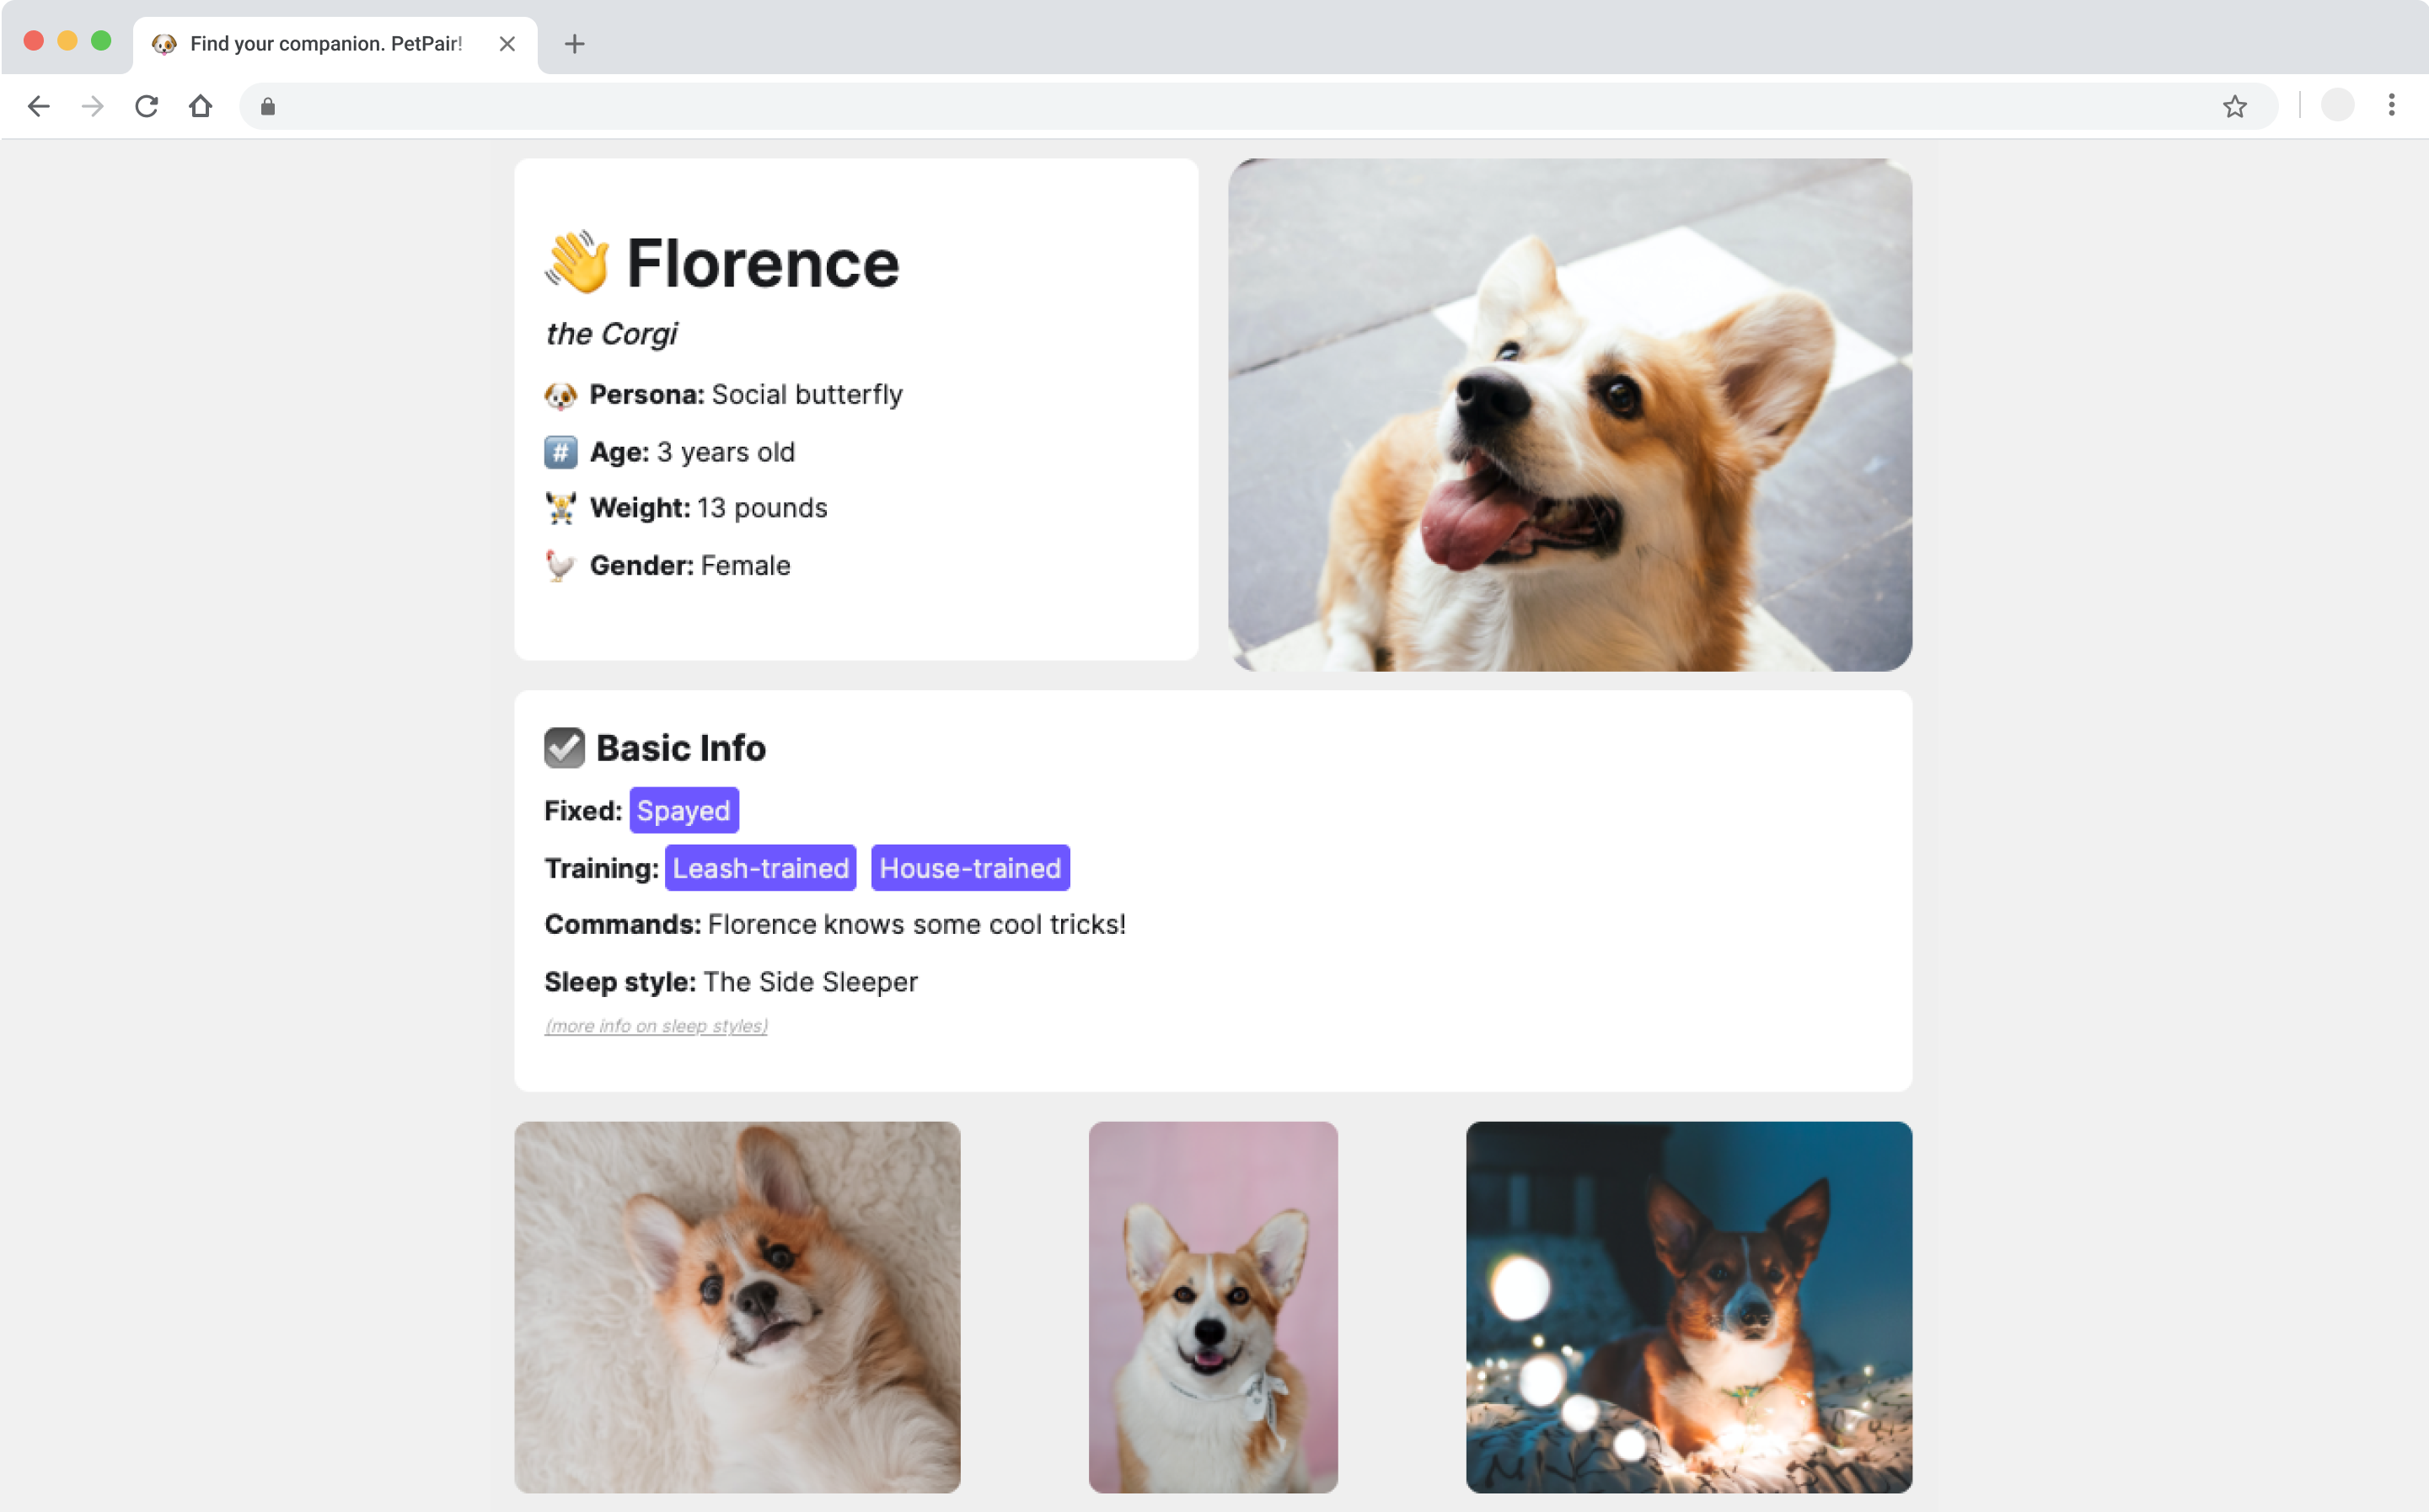Toggle the Spayed badge

[683, 810]
